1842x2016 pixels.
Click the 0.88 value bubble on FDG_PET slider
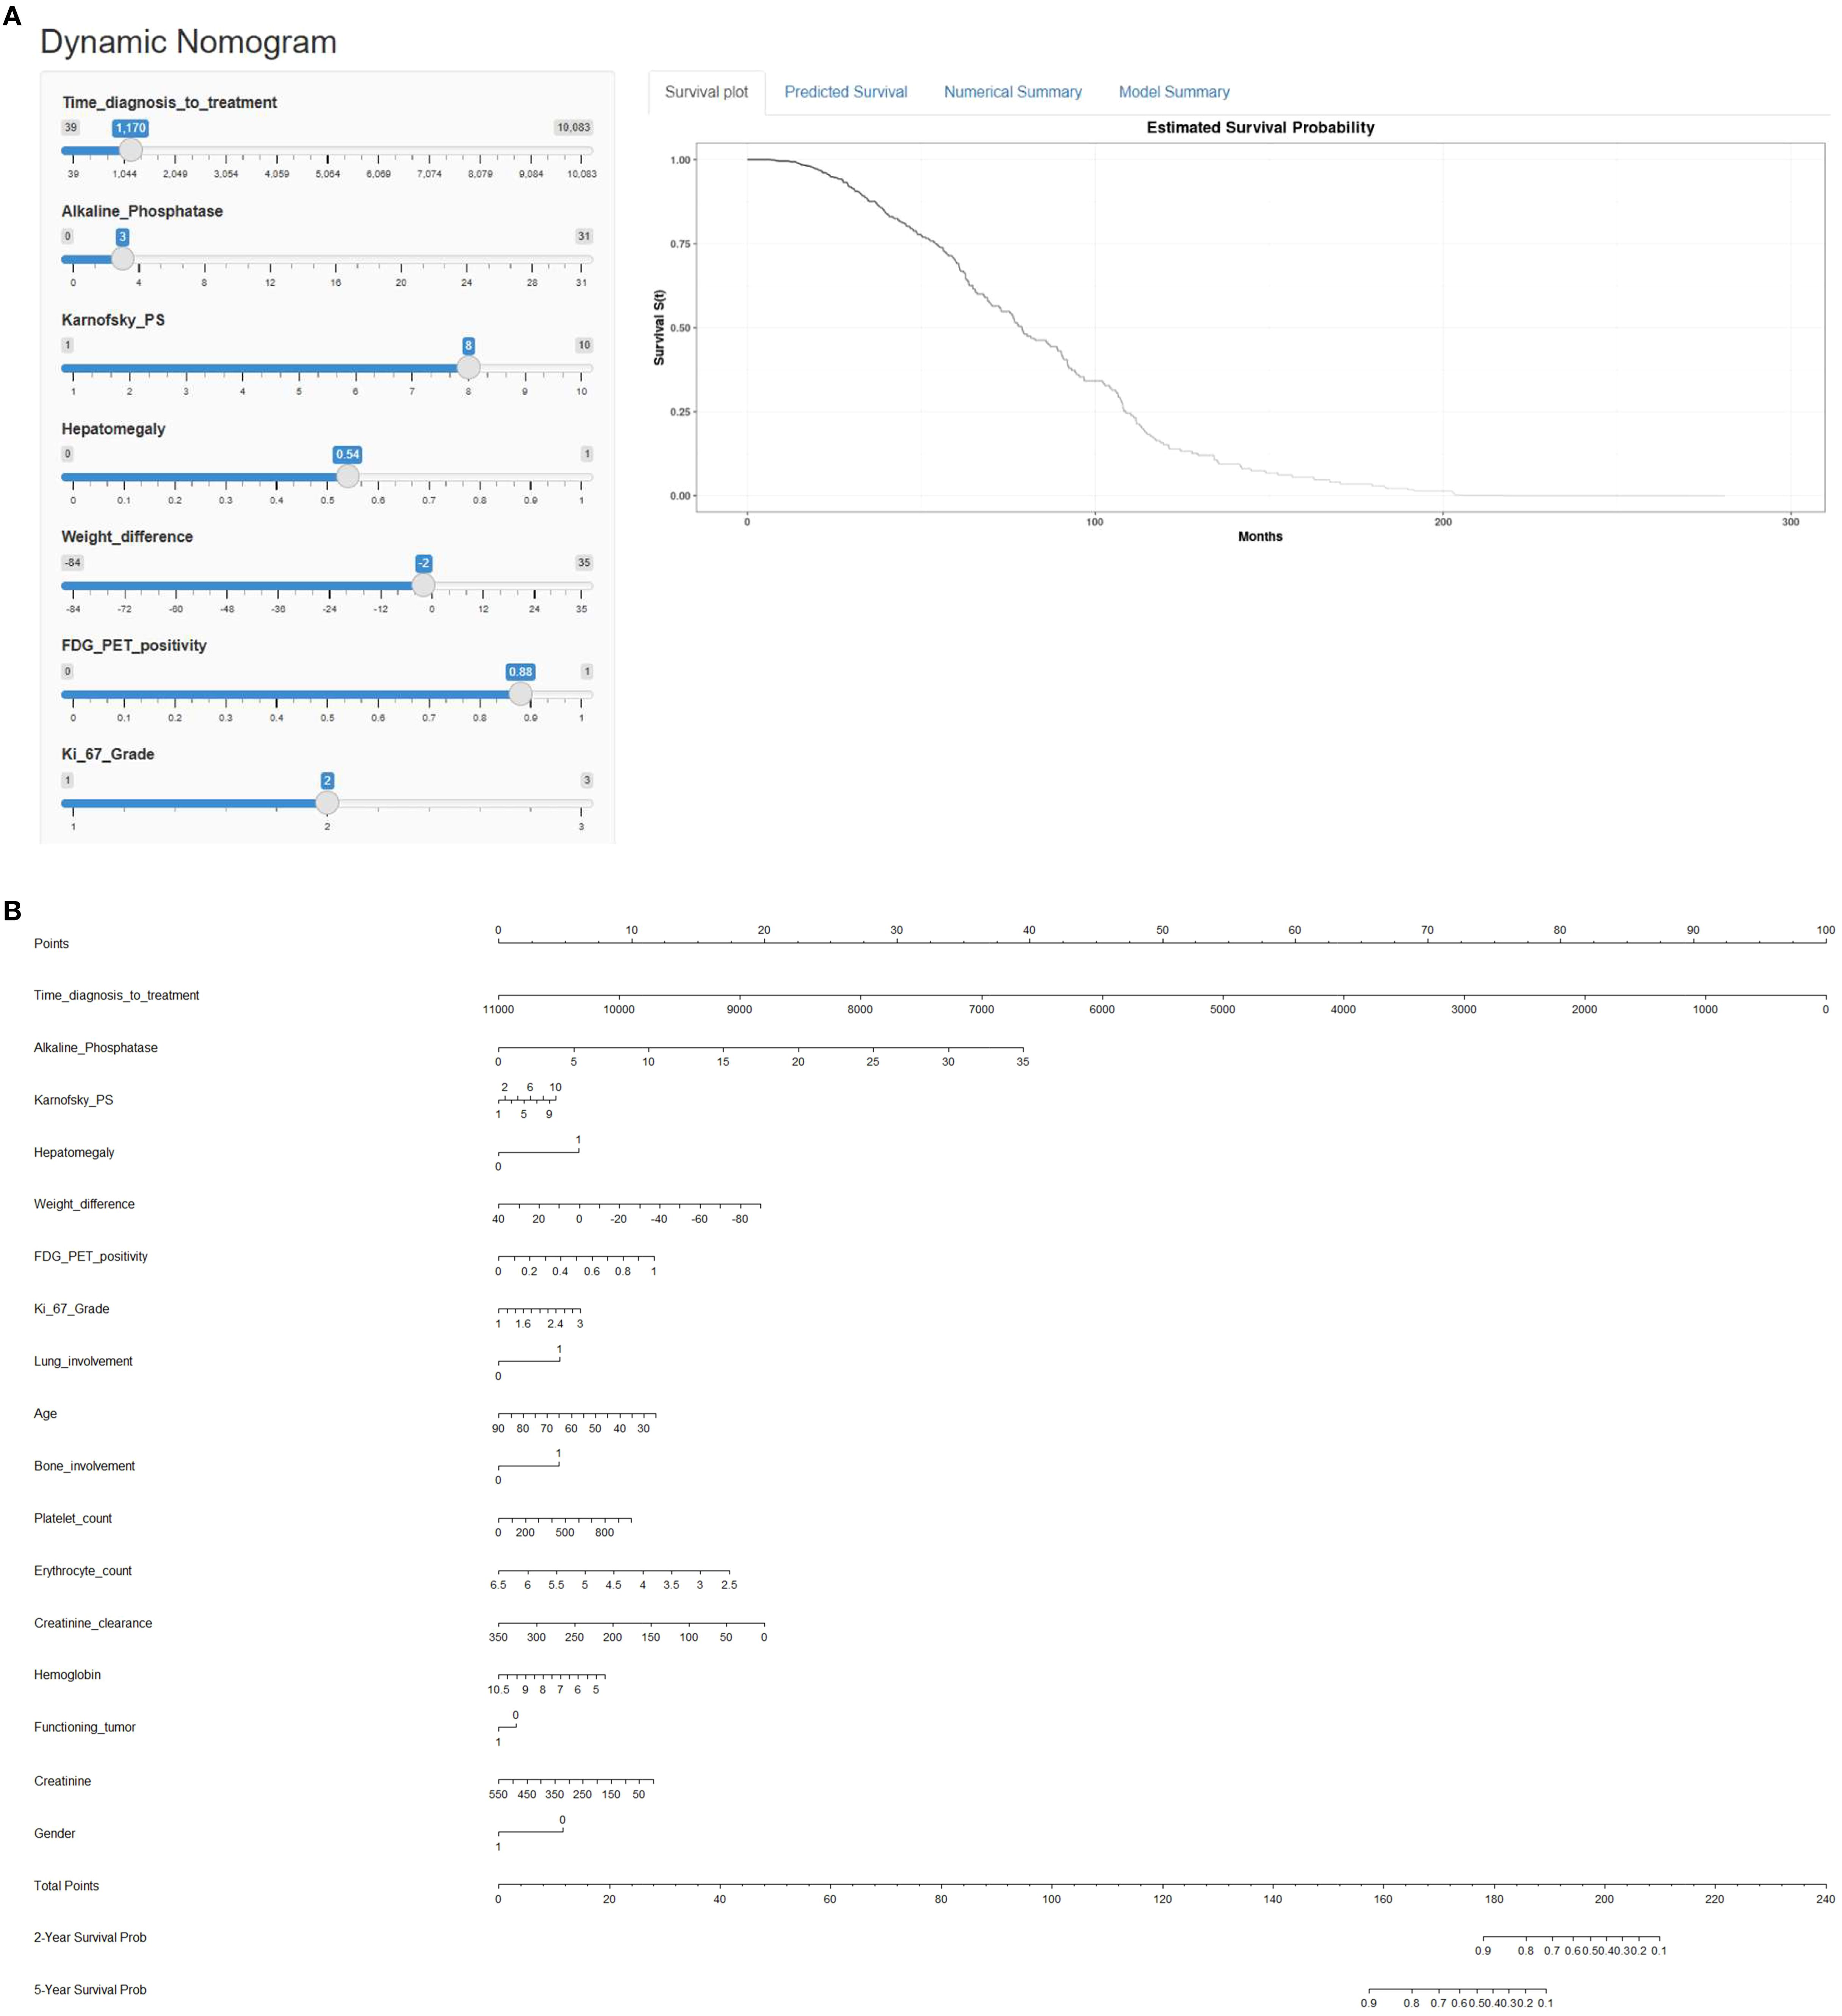point(520,672)
